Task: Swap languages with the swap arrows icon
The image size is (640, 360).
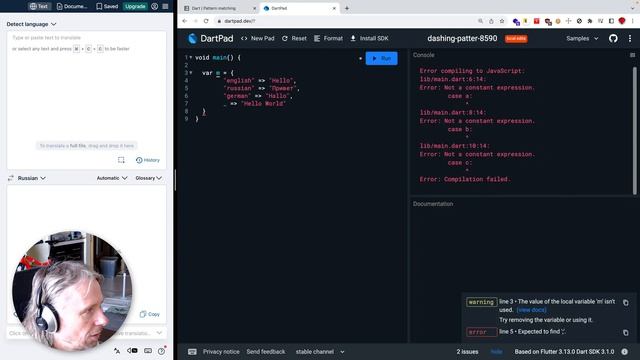Action: [x=11, y=178]
